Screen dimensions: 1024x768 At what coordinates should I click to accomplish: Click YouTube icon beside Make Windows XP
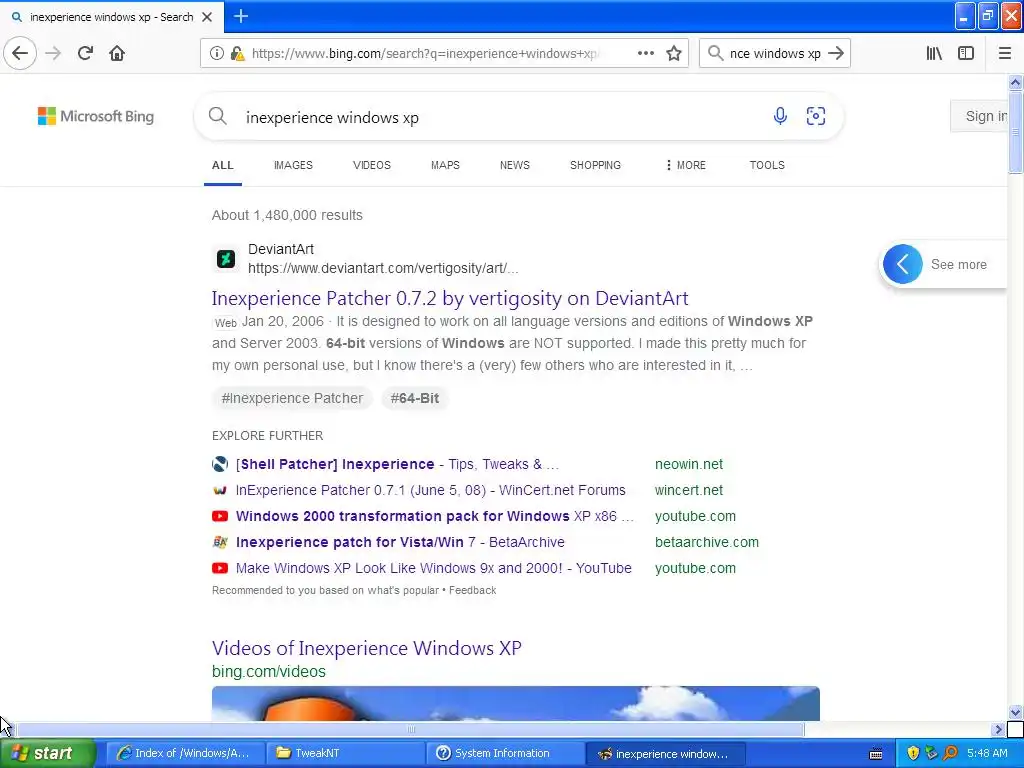click(x=220, y=568)
